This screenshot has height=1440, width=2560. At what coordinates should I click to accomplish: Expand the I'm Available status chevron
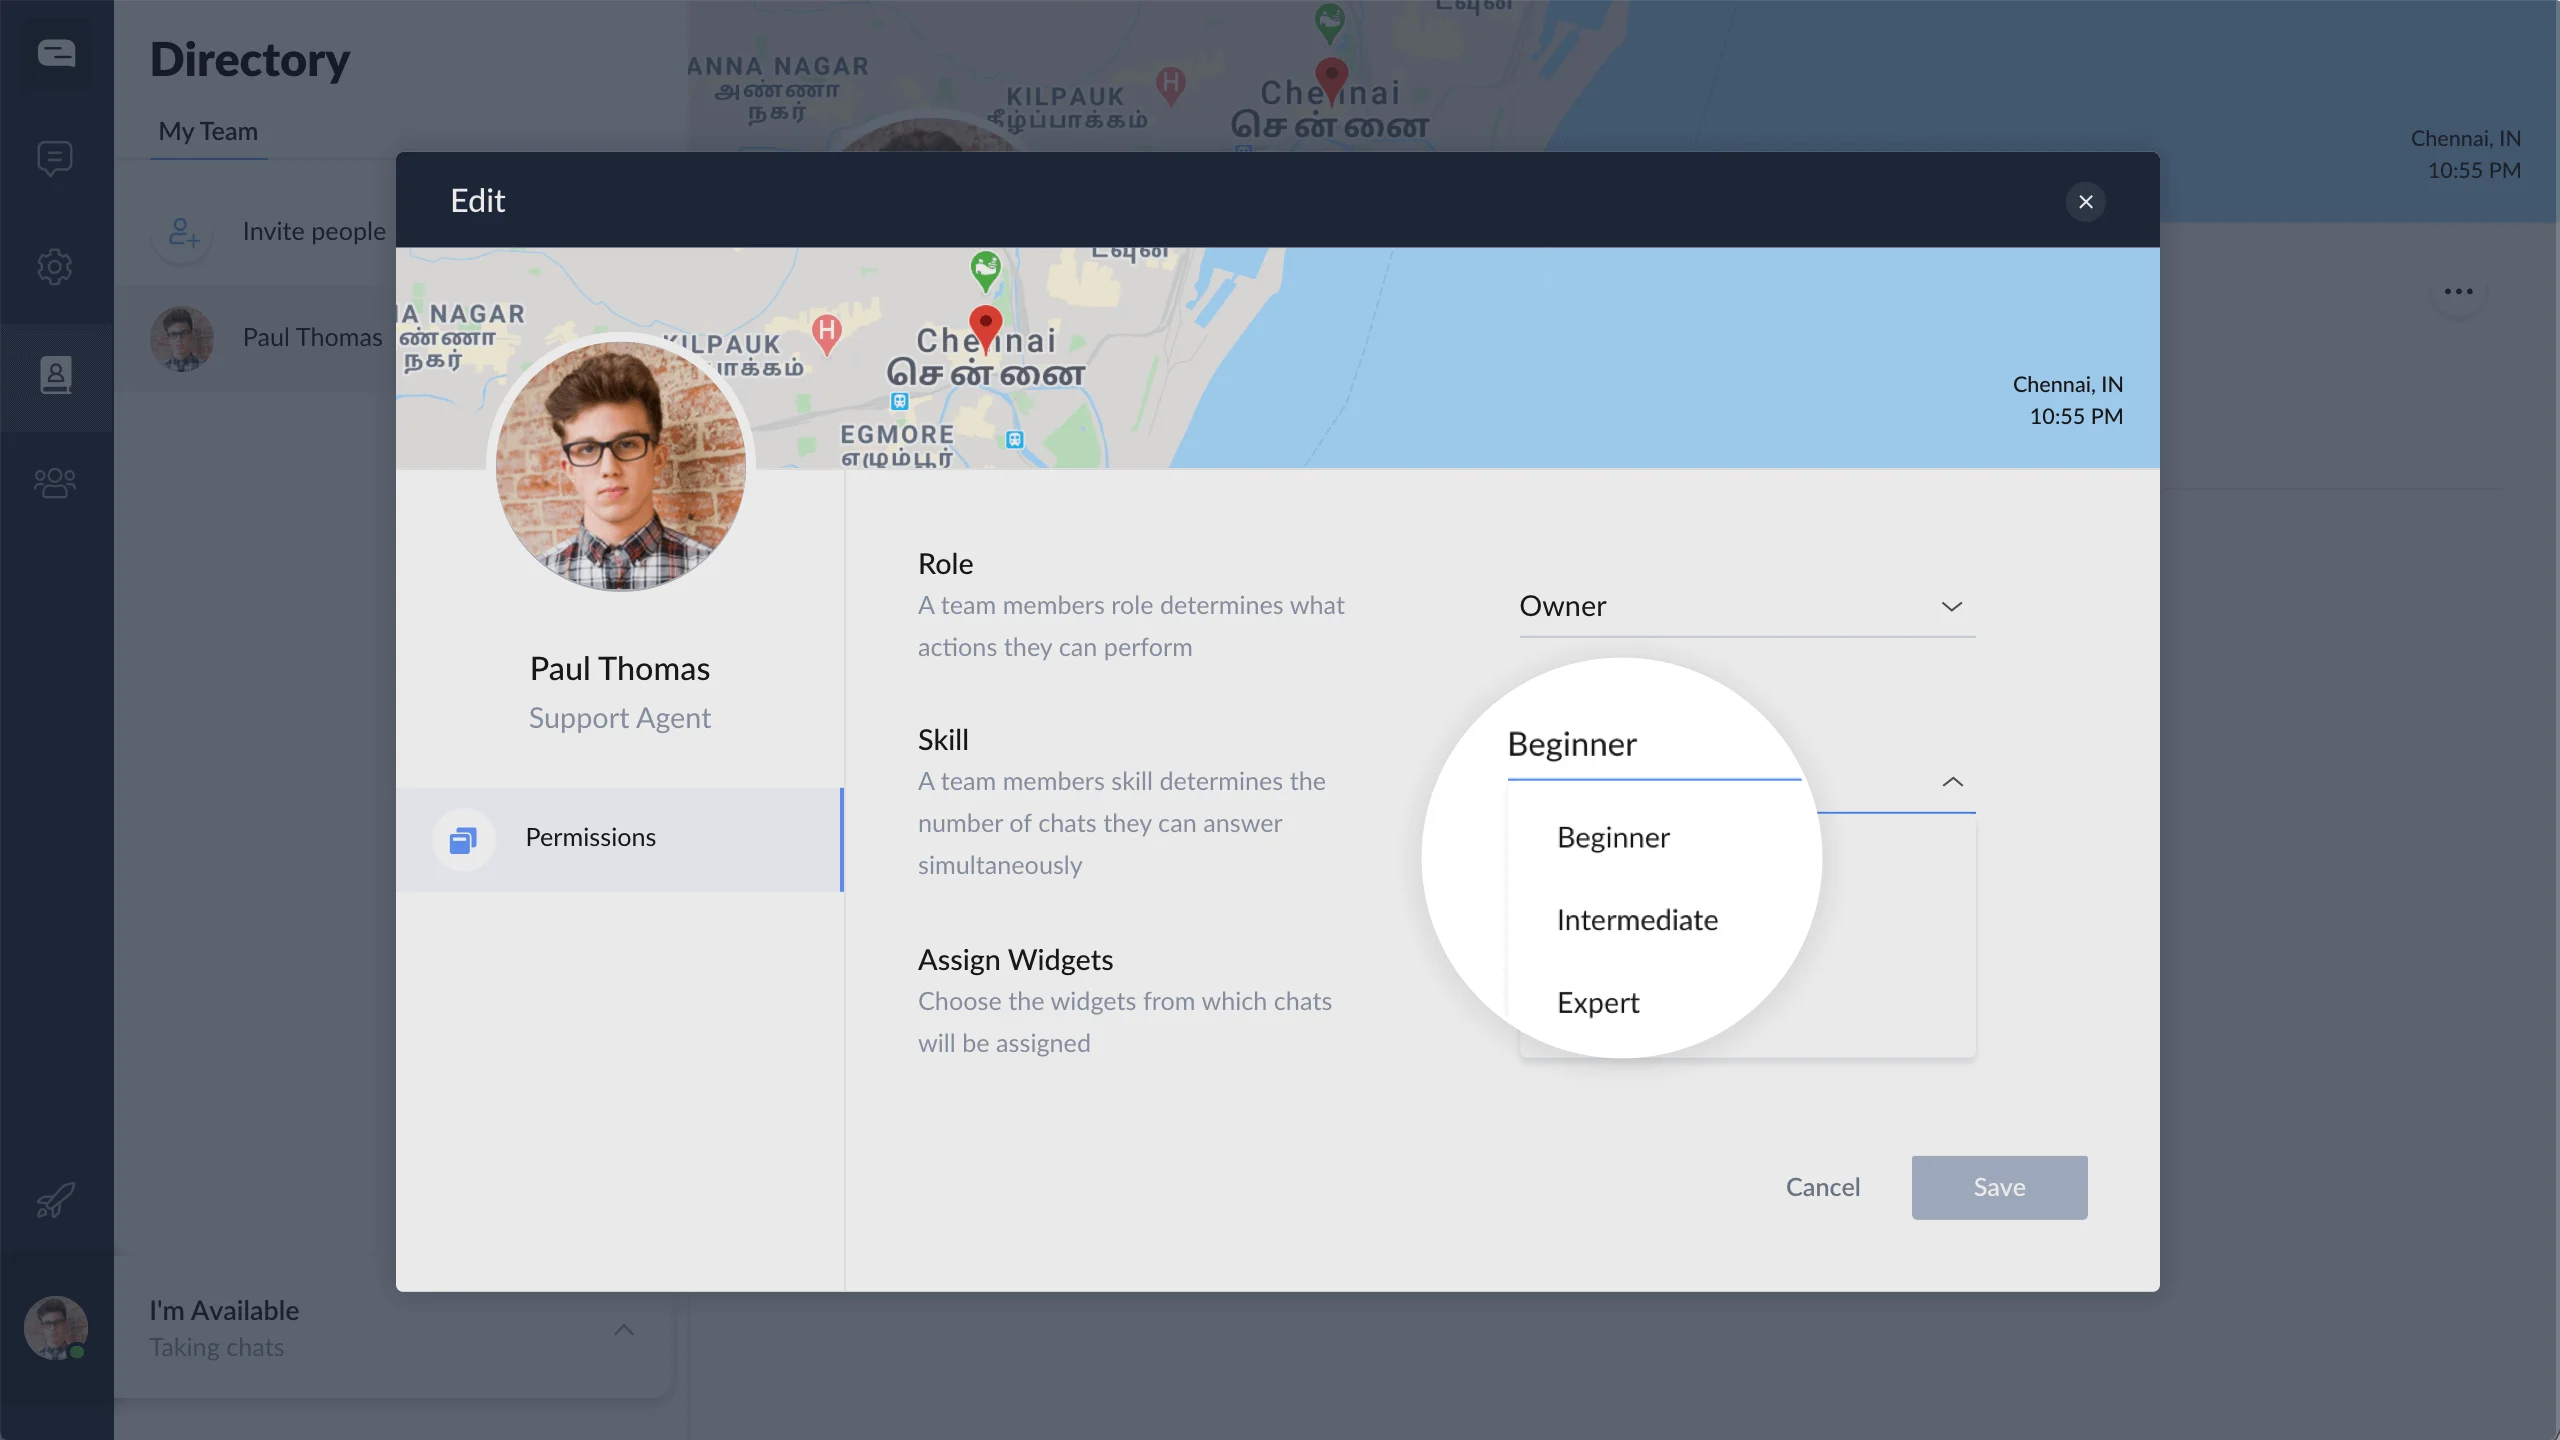point(624,1329)
